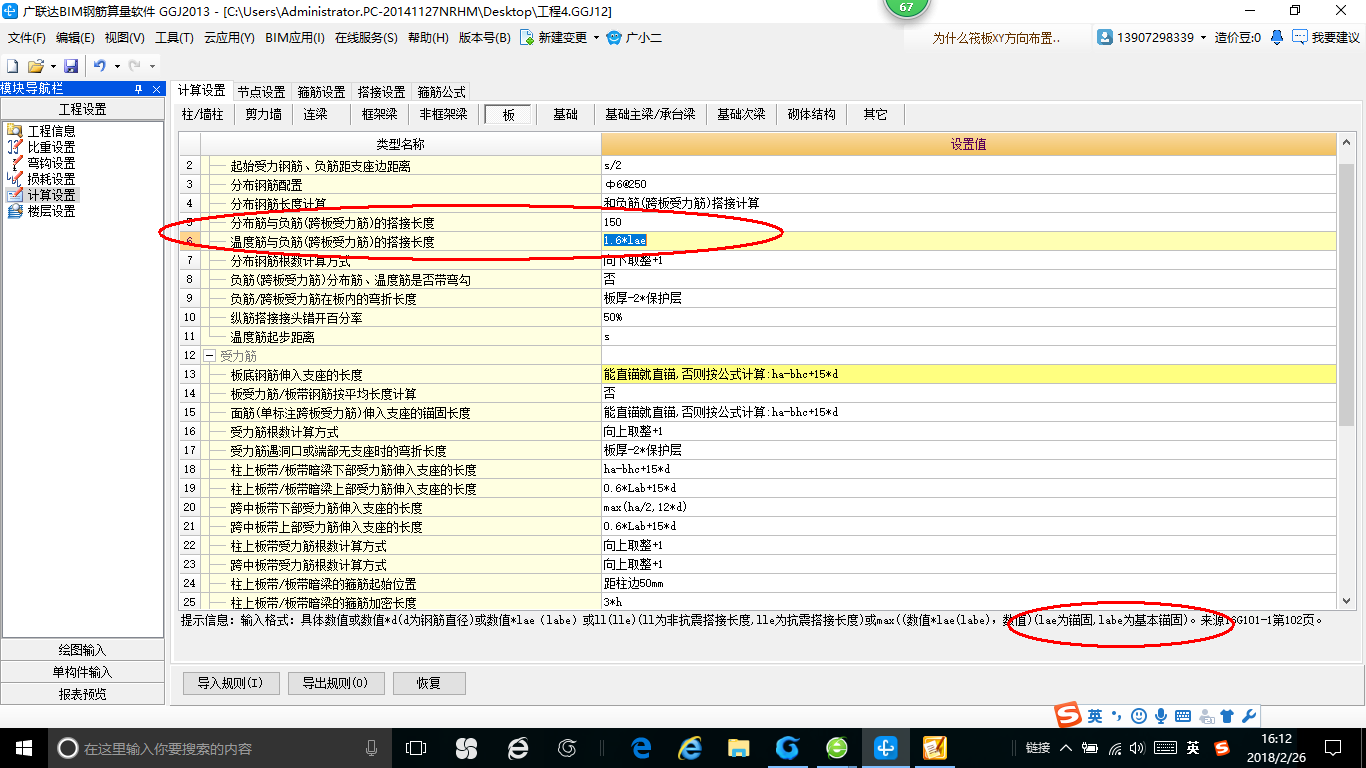The width and height of the screenshot is (1366, 768).
Task: Select 楼层设置 in navigation tree
Action: pos(51,211)
